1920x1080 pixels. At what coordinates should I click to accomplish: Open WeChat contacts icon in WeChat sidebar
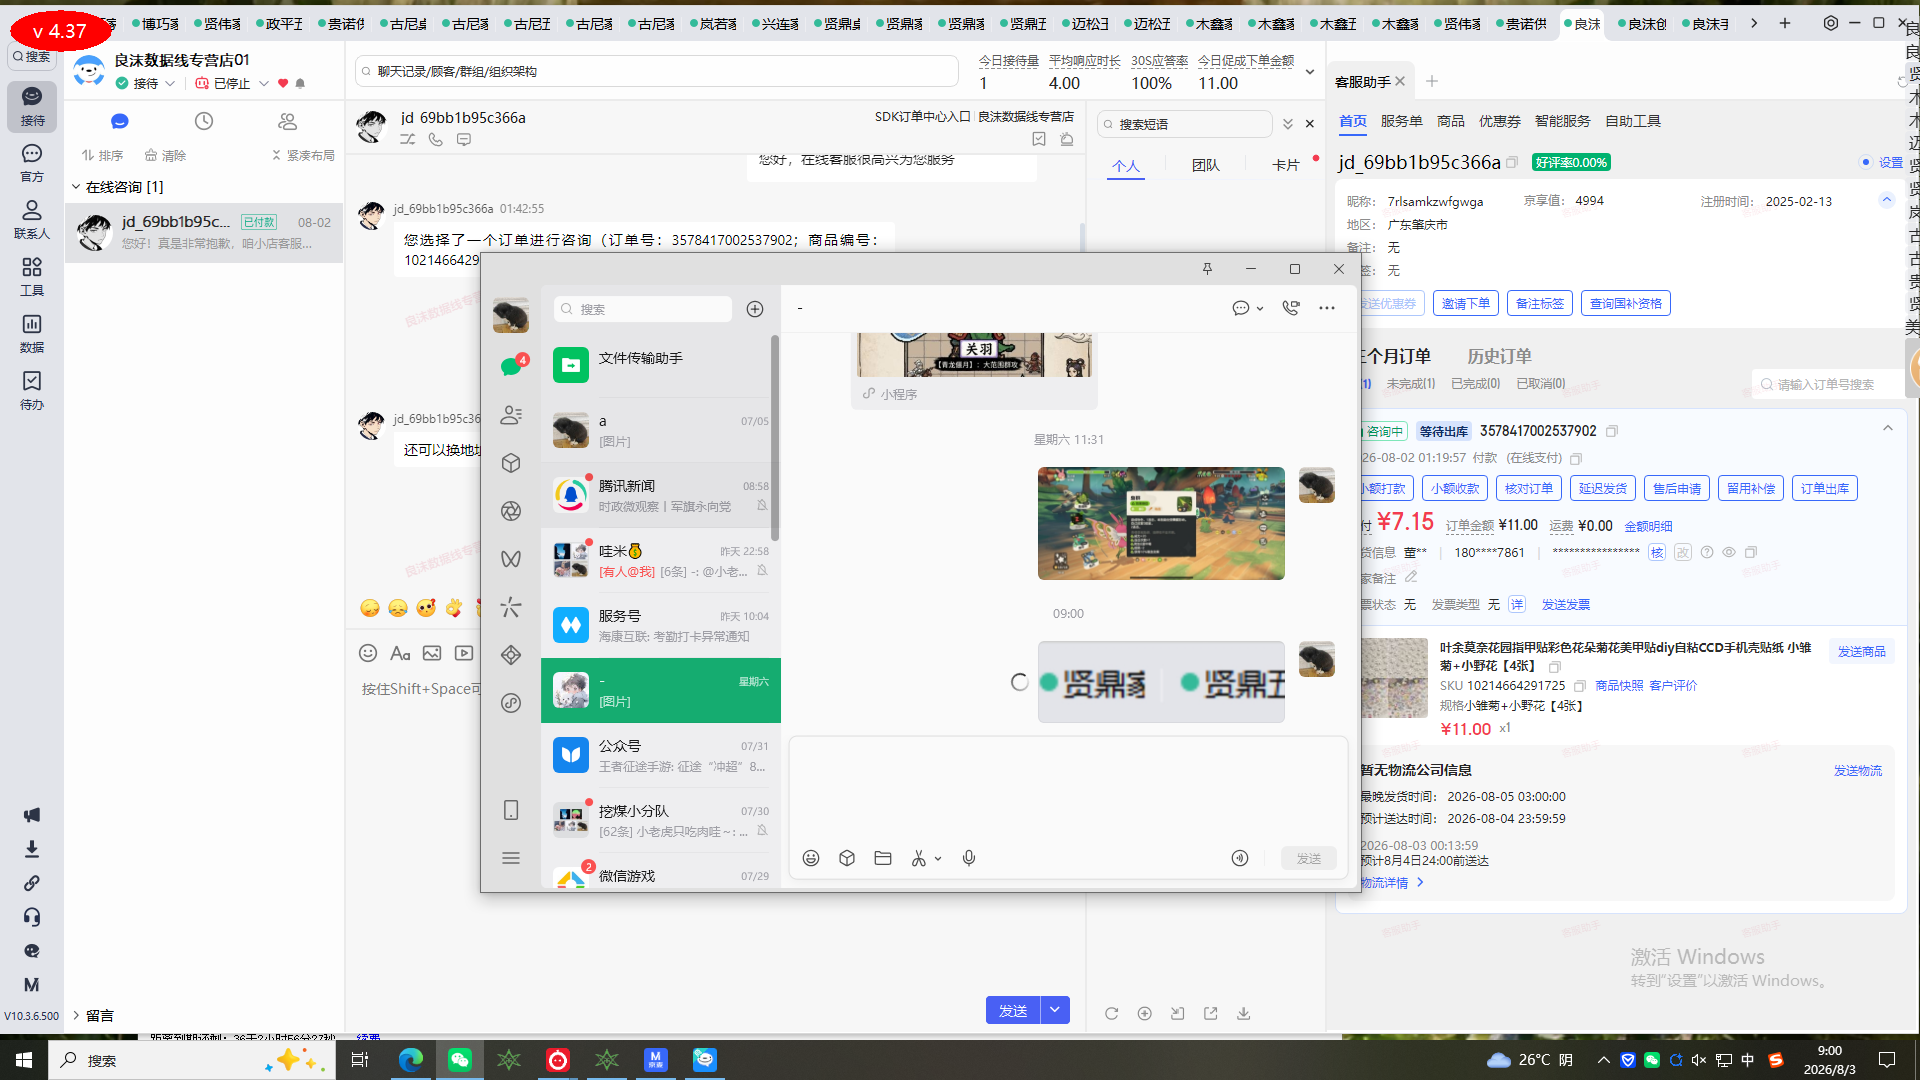coord(511,414)
